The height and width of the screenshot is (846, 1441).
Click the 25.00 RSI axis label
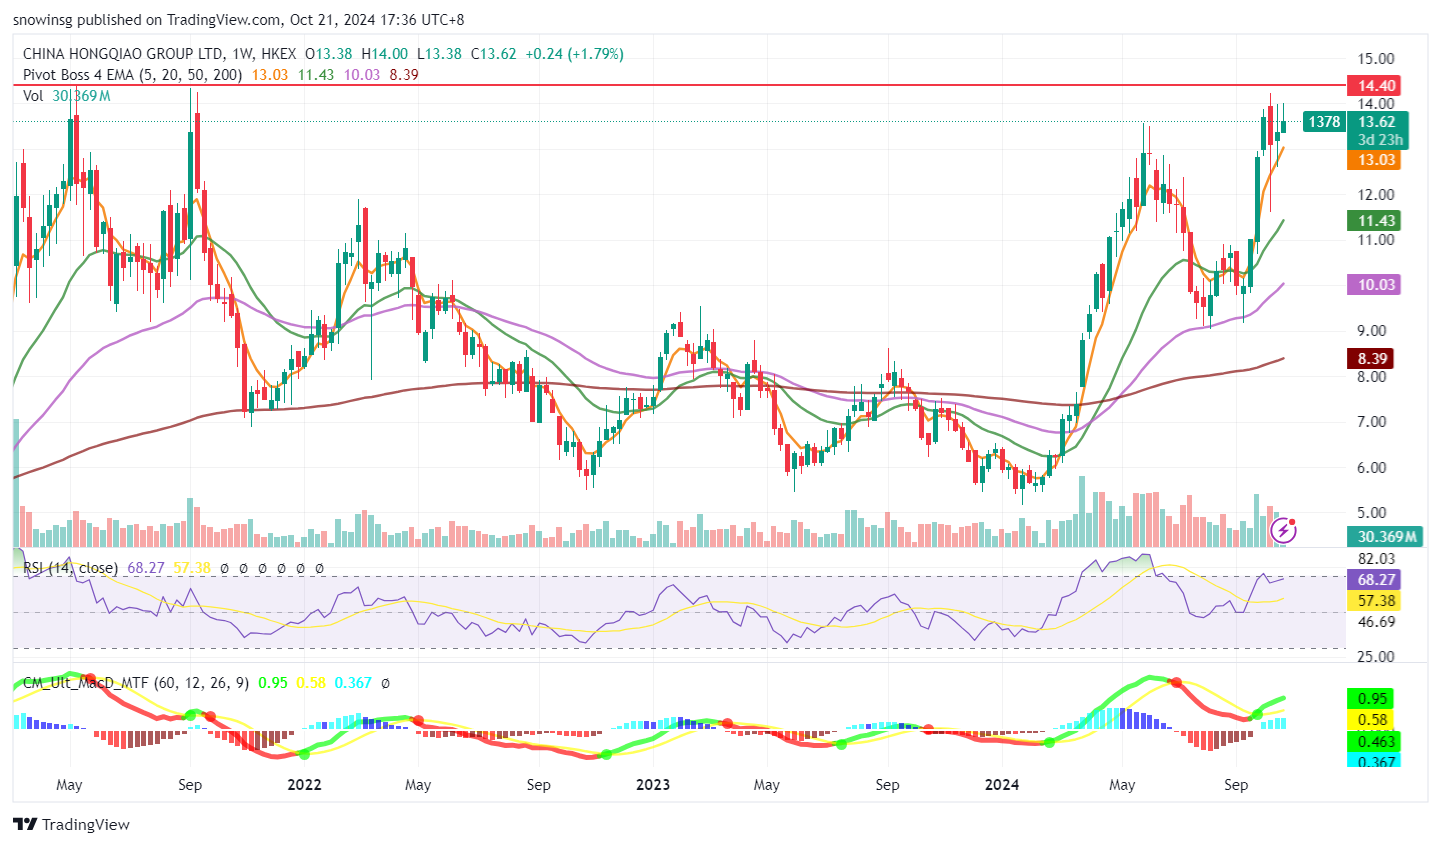pos(1376,657)
